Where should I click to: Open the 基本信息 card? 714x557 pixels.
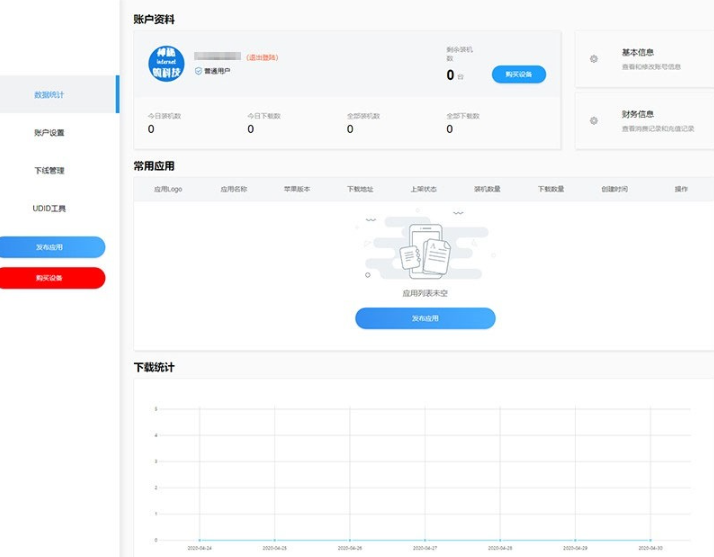(644, 59)
